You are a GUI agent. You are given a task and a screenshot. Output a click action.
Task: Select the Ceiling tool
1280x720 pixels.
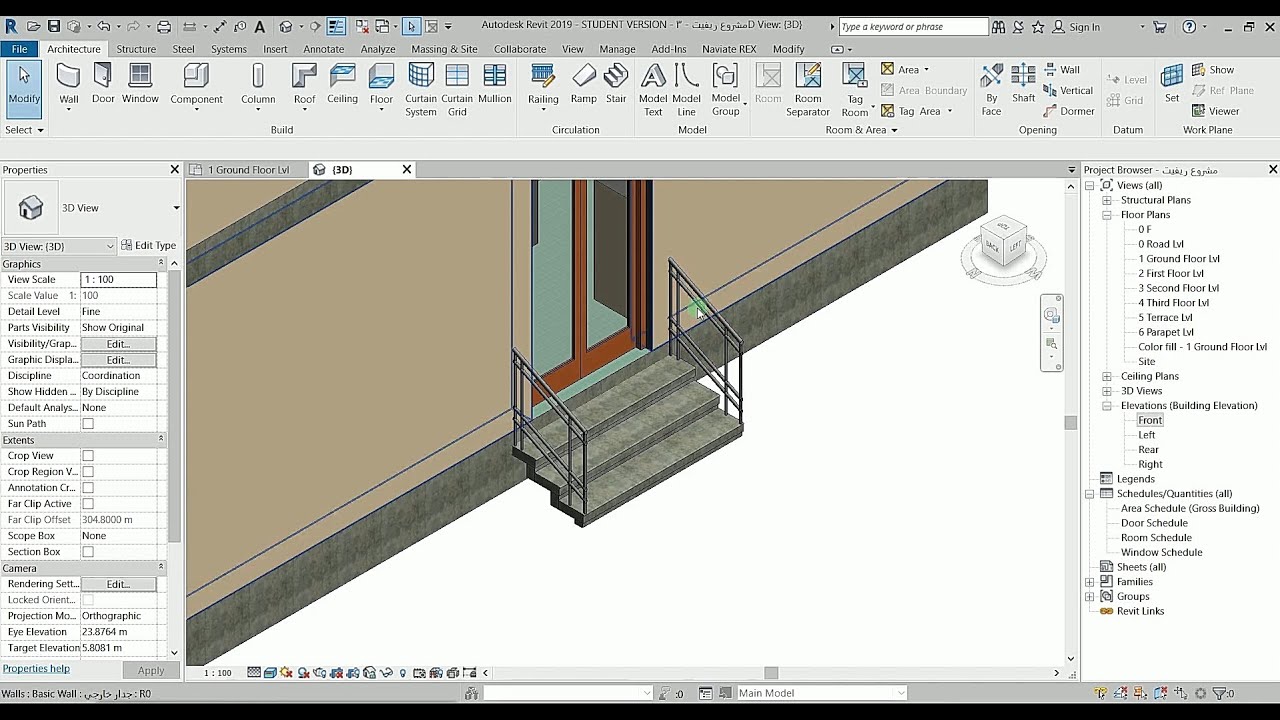click(342, 84)
